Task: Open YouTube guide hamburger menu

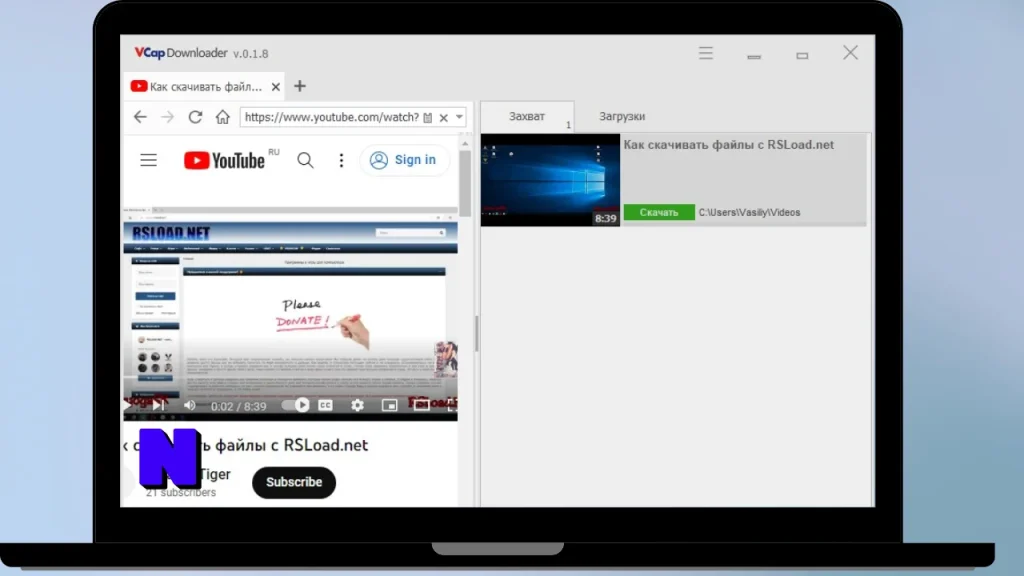Action: click(x=148, y=160)
